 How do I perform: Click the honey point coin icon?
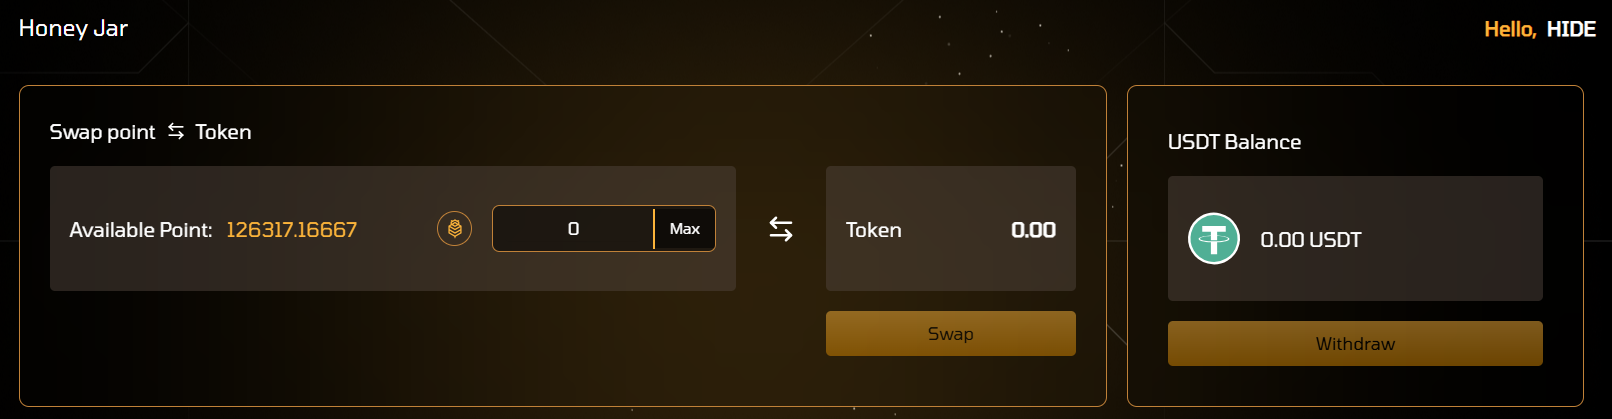point(454,229)
